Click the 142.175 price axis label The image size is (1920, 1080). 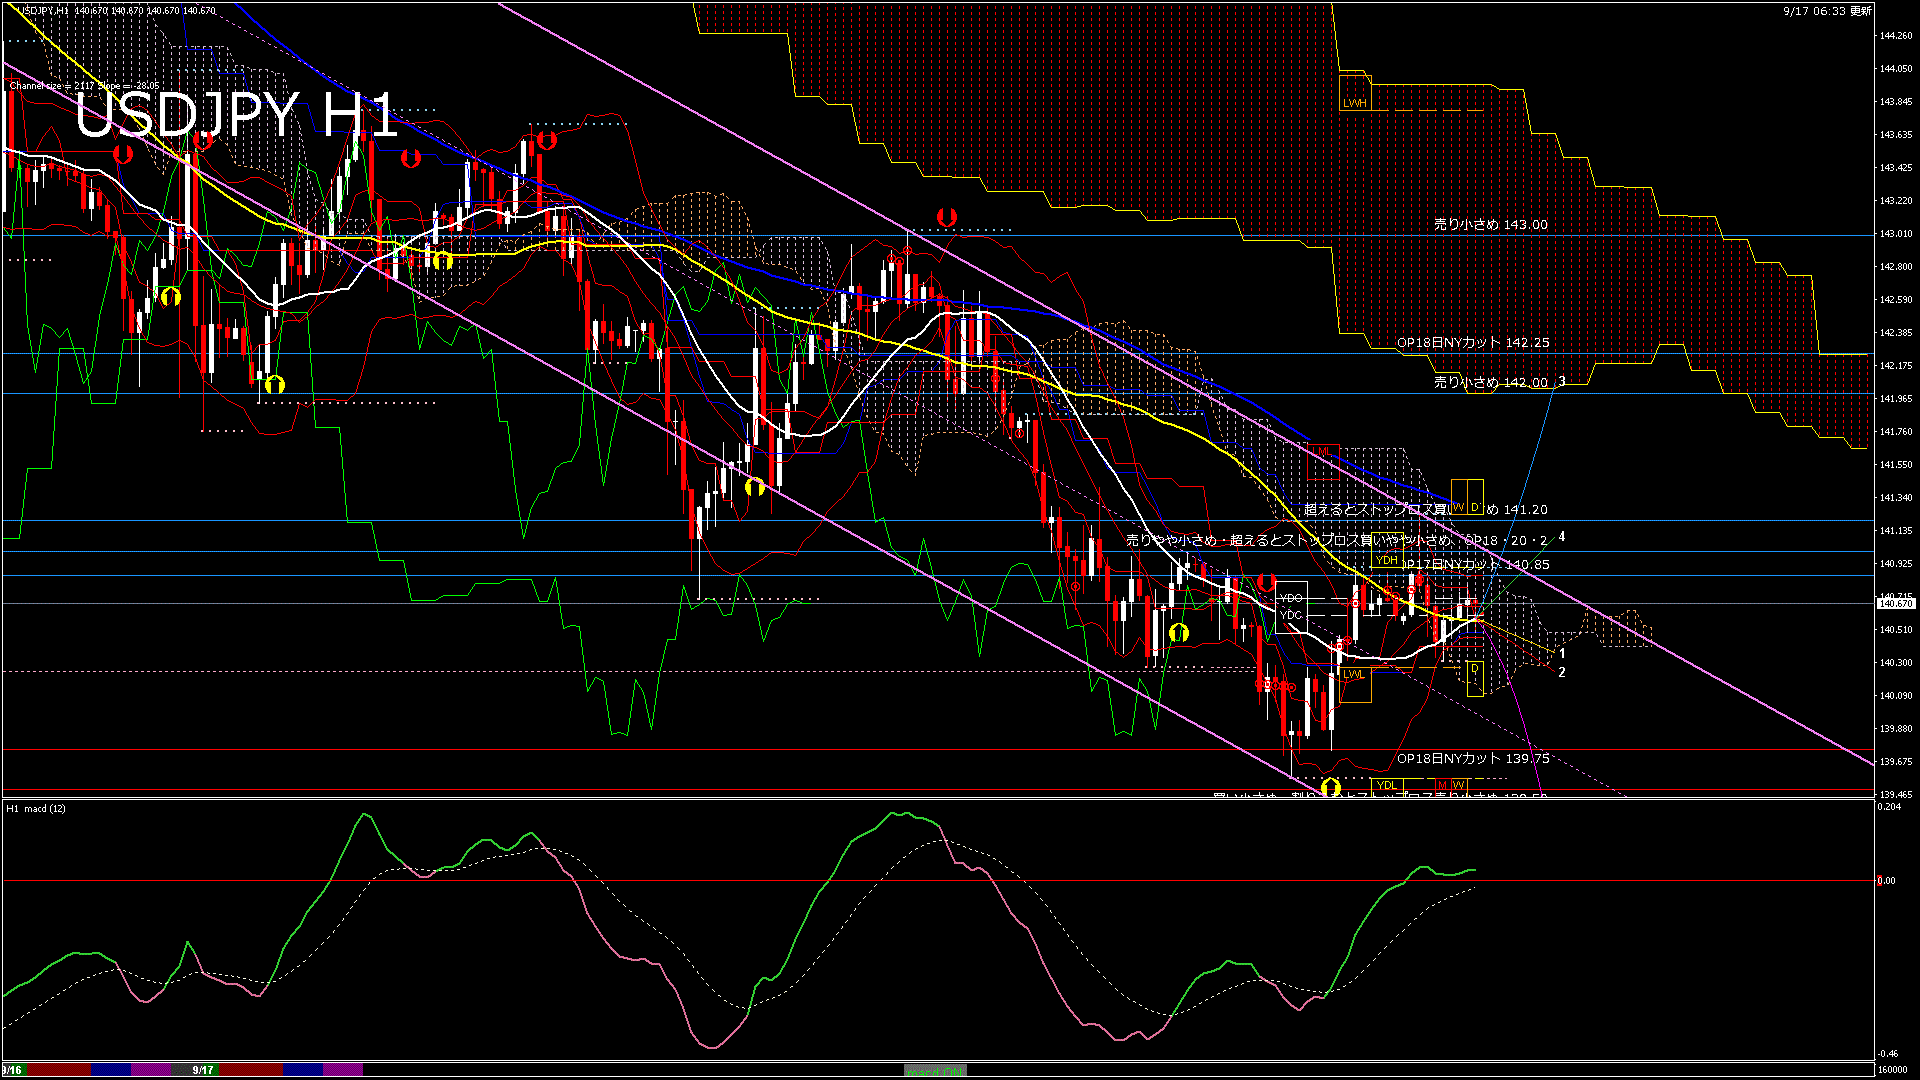click(x=1896, y=366)
